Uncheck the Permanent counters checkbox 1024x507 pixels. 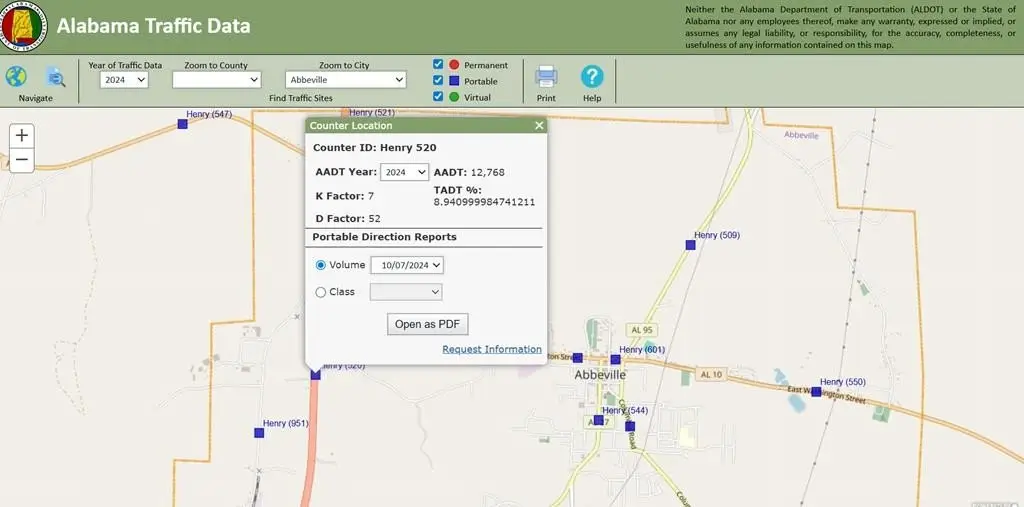pos(438,65)
